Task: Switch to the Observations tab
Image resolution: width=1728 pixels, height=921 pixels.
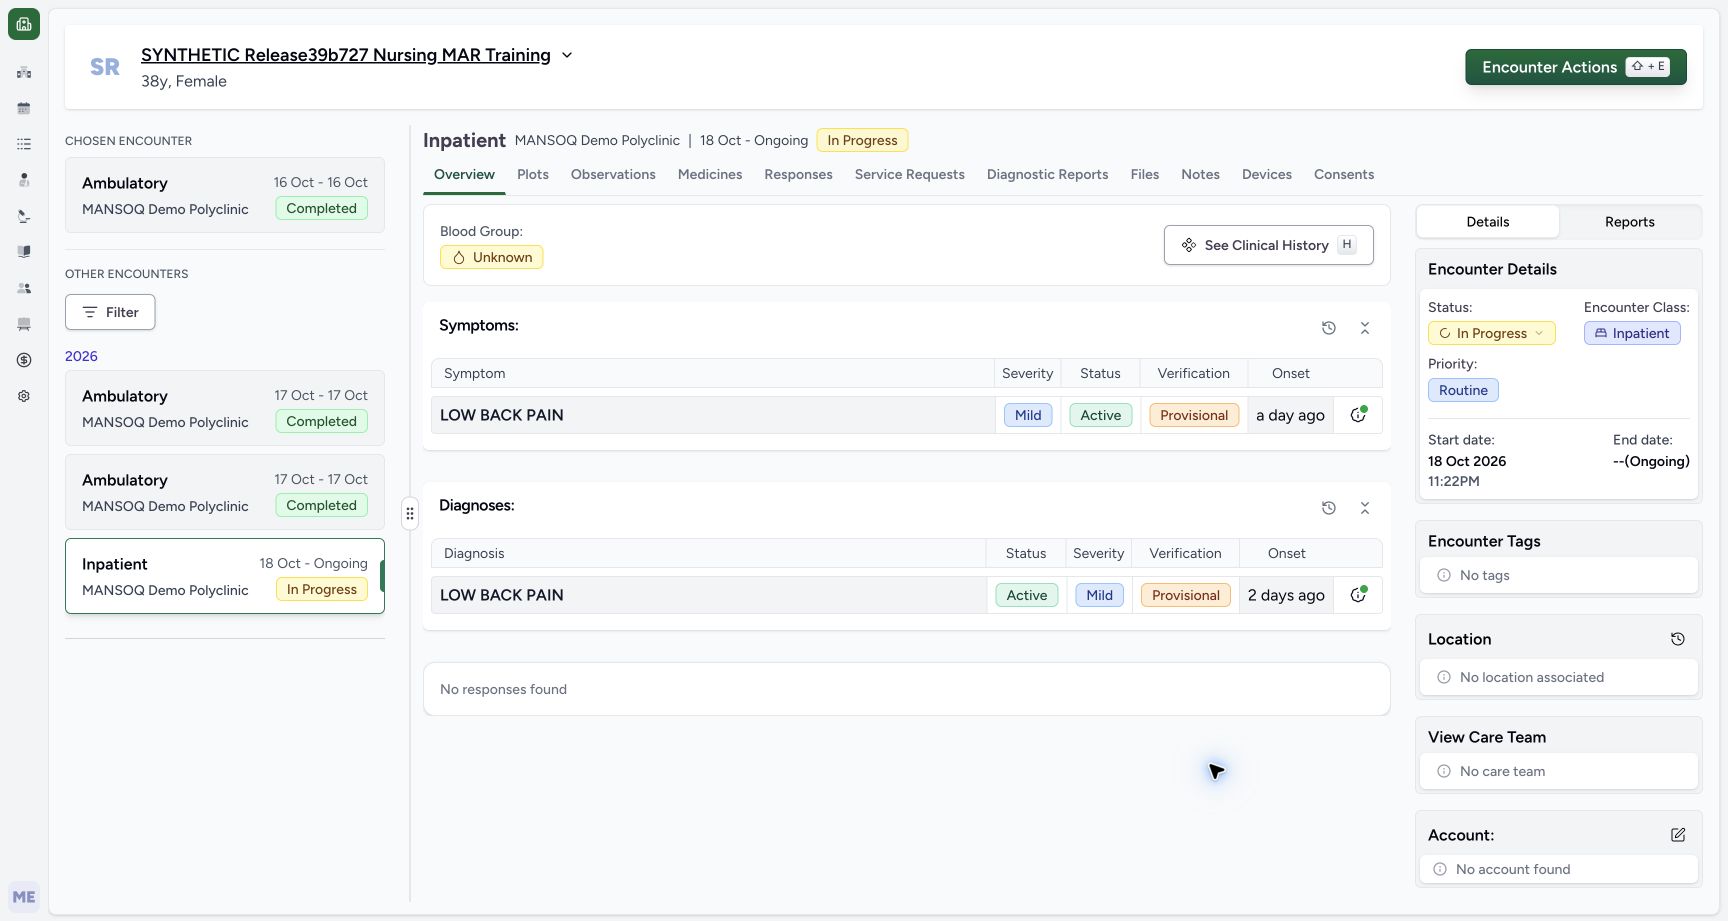Action: coord(613,174)
